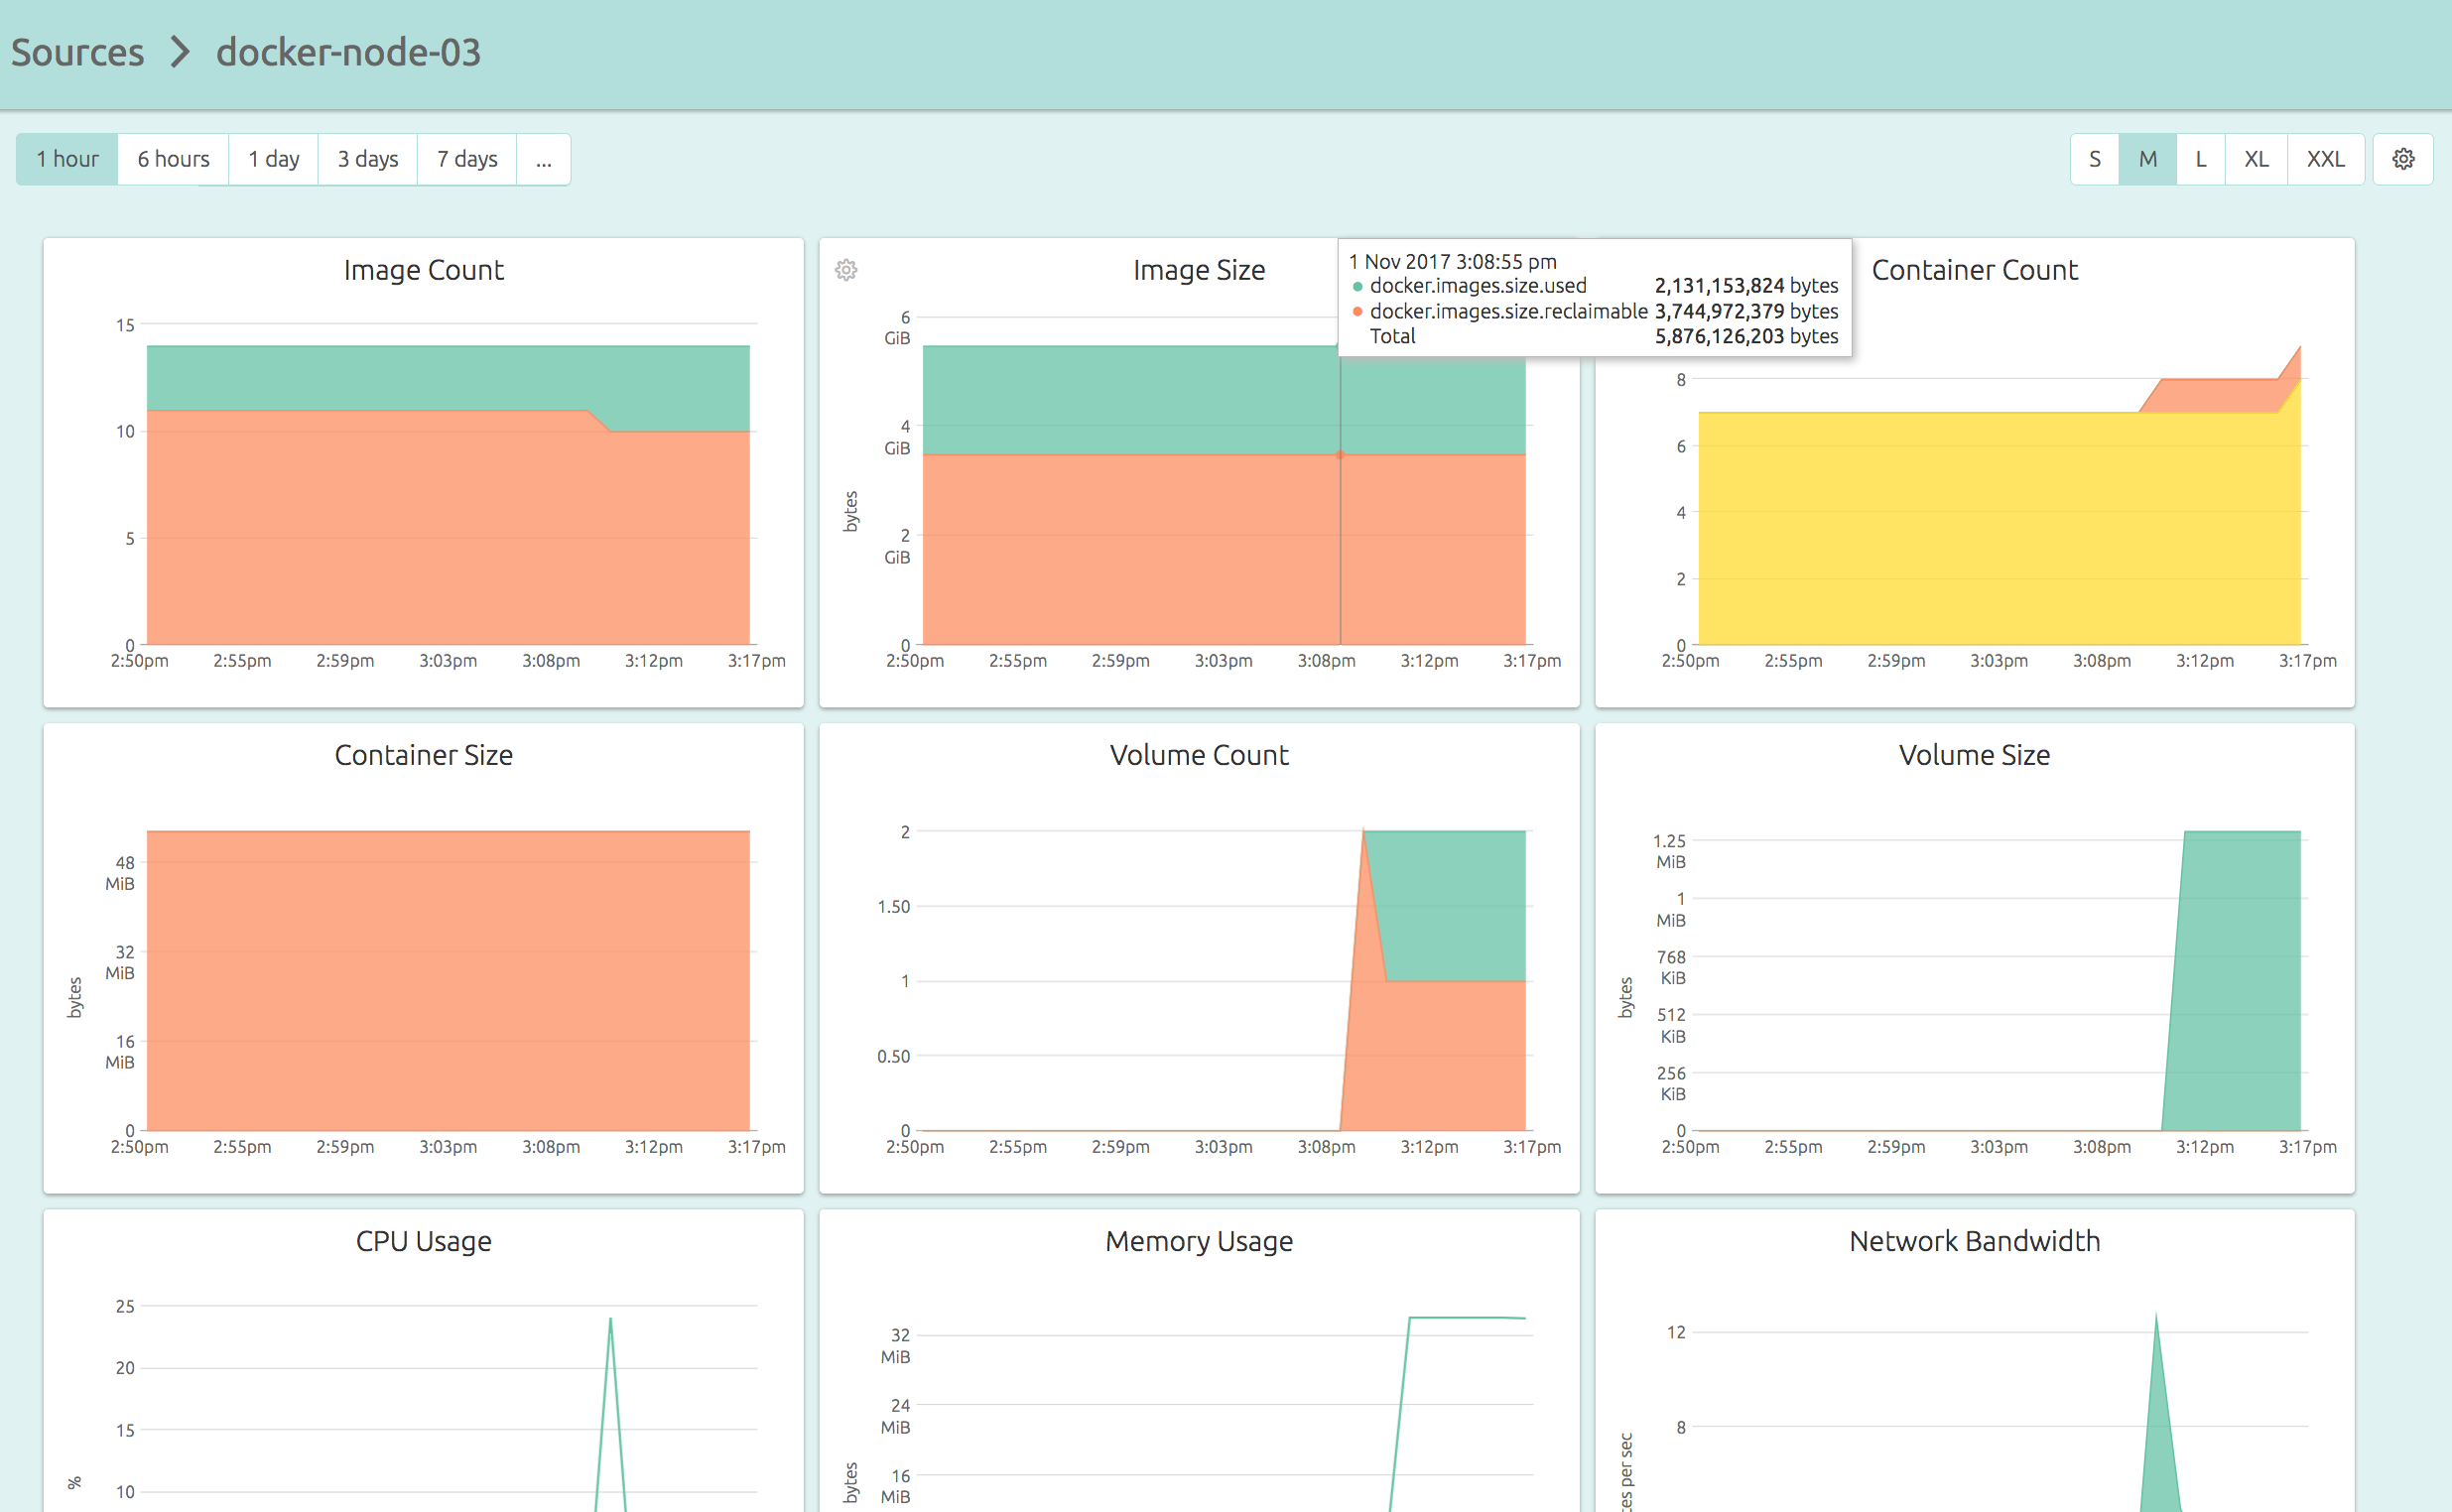Switch to the 3 days range
2452x1512 pixels.
pyautogui.click(x=367, y=159)
